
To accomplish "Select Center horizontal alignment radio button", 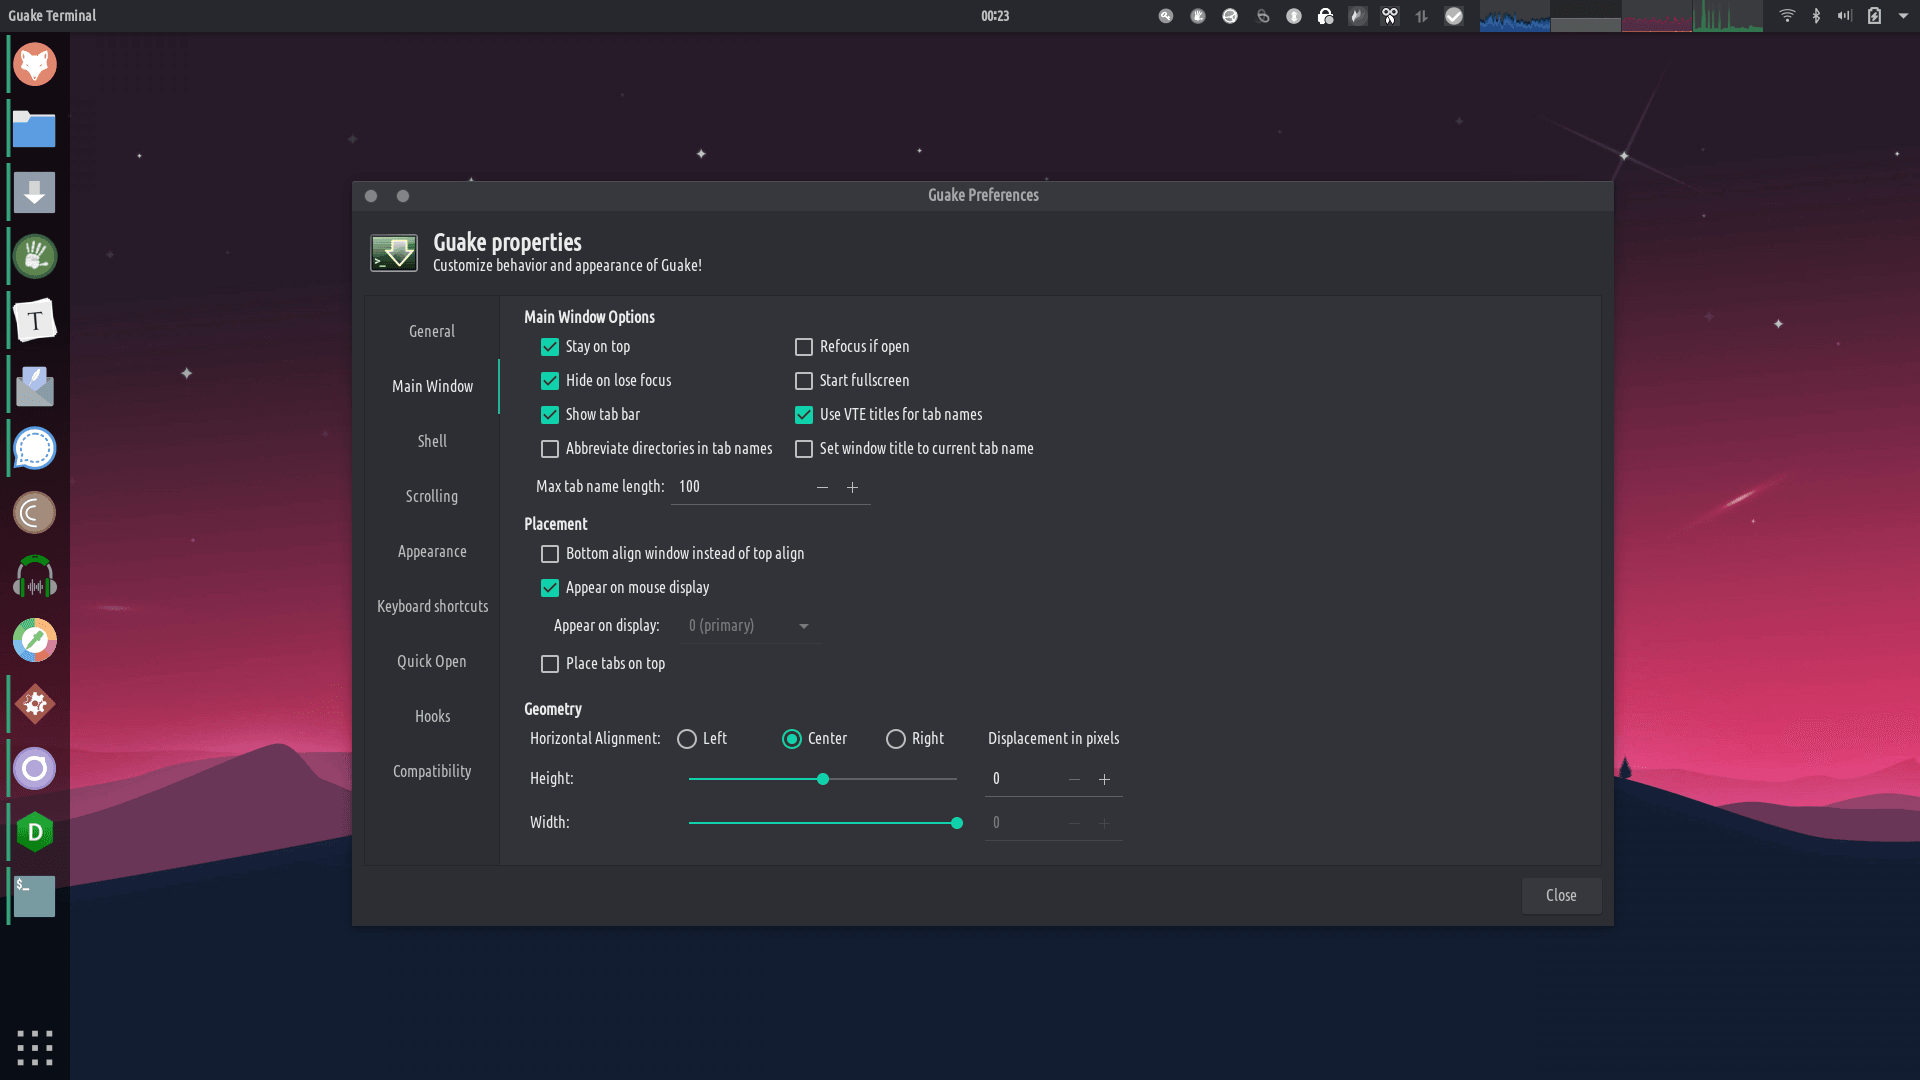I will [789, 737].
